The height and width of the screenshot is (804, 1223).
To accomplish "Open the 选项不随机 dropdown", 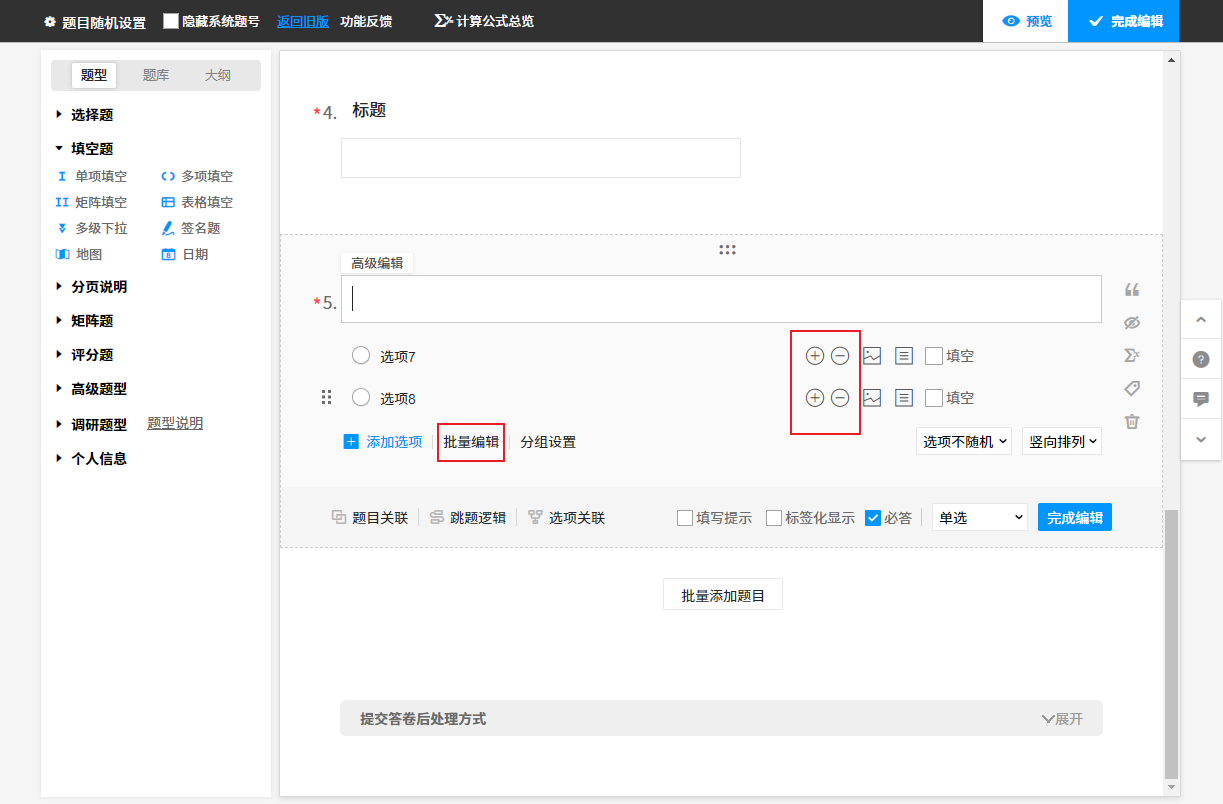I will [x=964, y=441].
